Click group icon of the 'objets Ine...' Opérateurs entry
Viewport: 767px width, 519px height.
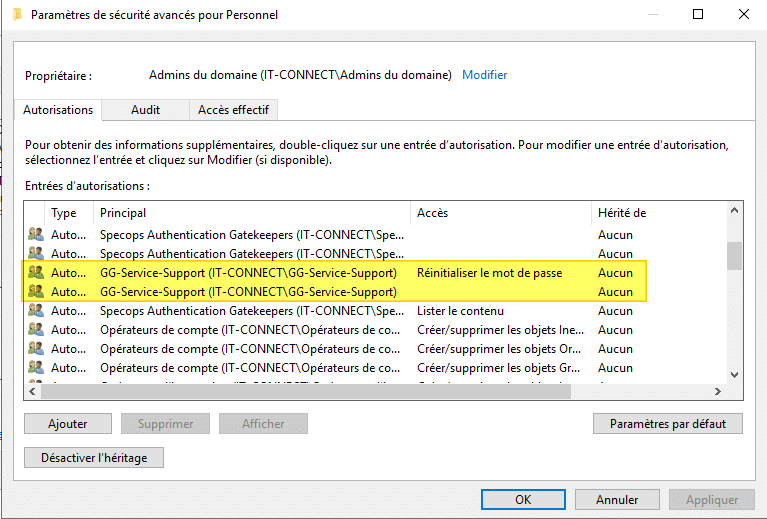click(37, 330)
